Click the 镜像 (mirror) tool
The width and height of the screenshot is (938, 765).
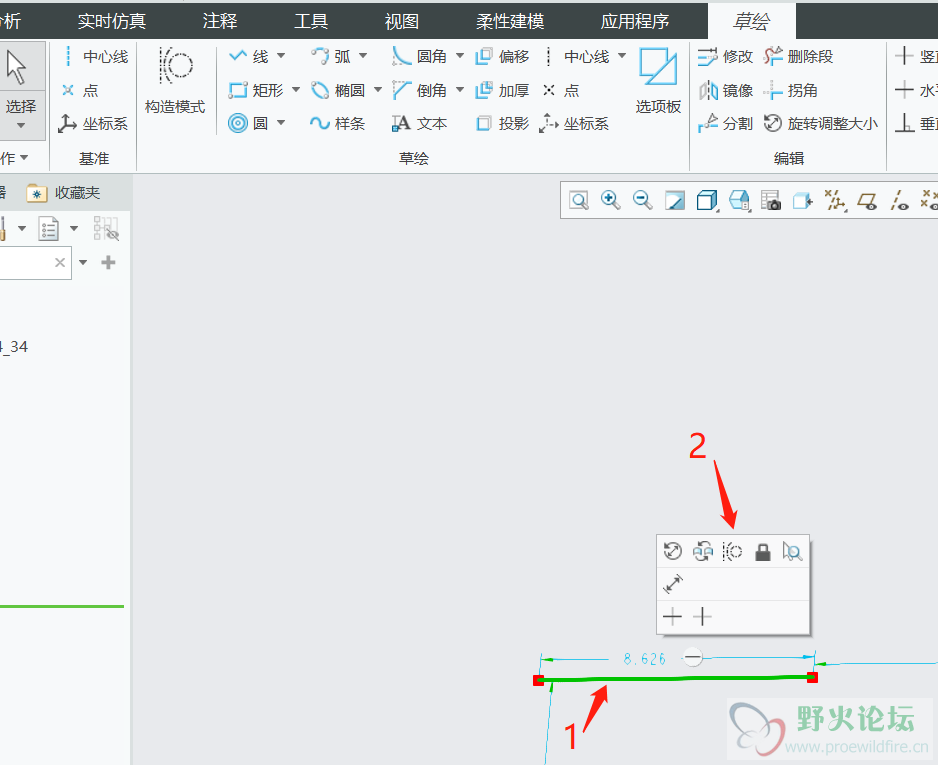[726, 90]
